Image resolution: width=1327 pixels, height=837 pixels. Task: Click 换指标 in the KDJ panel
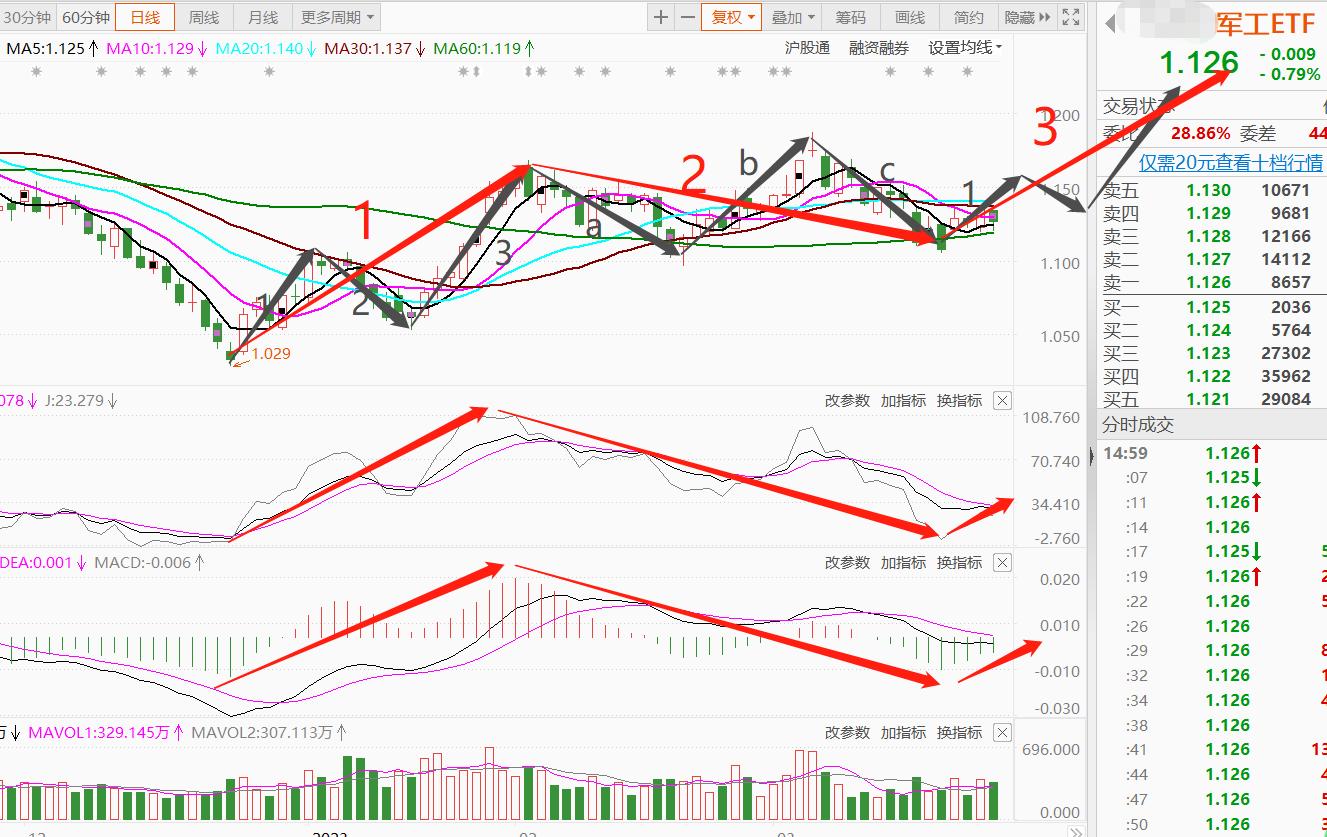(x=959, y=401)
